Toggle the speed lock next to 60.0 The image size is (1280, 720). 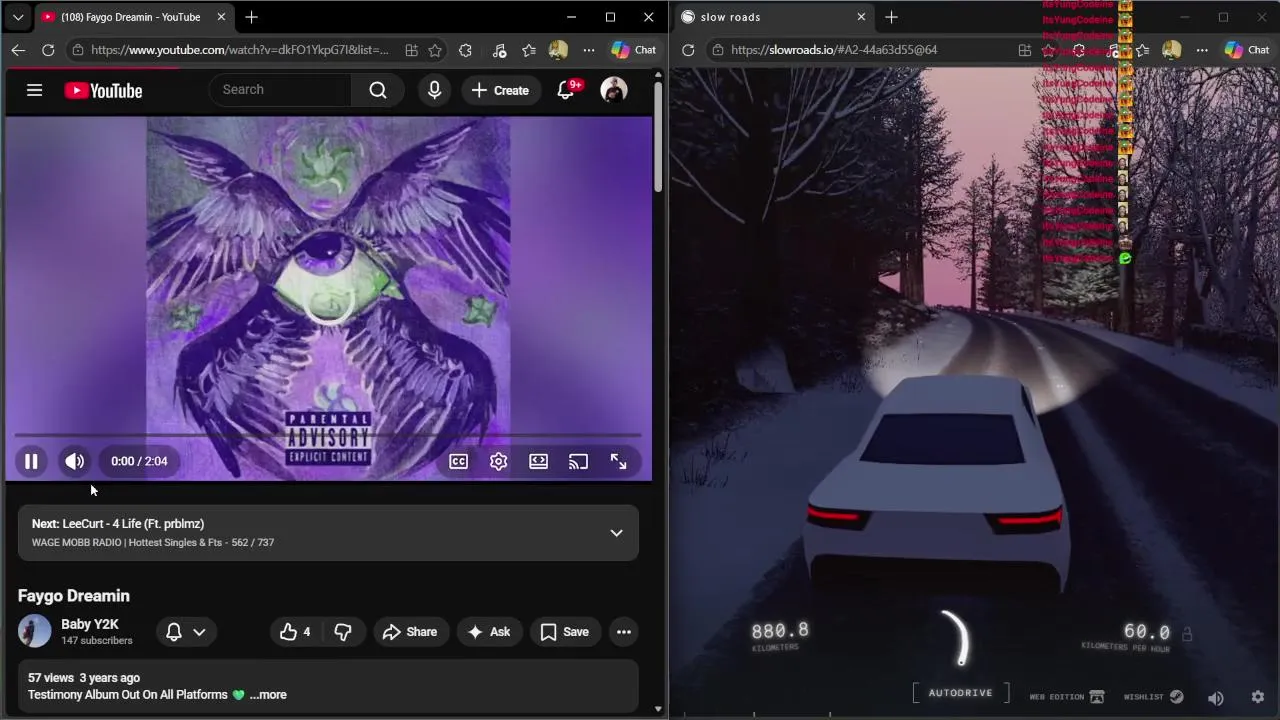[1187, 633]
